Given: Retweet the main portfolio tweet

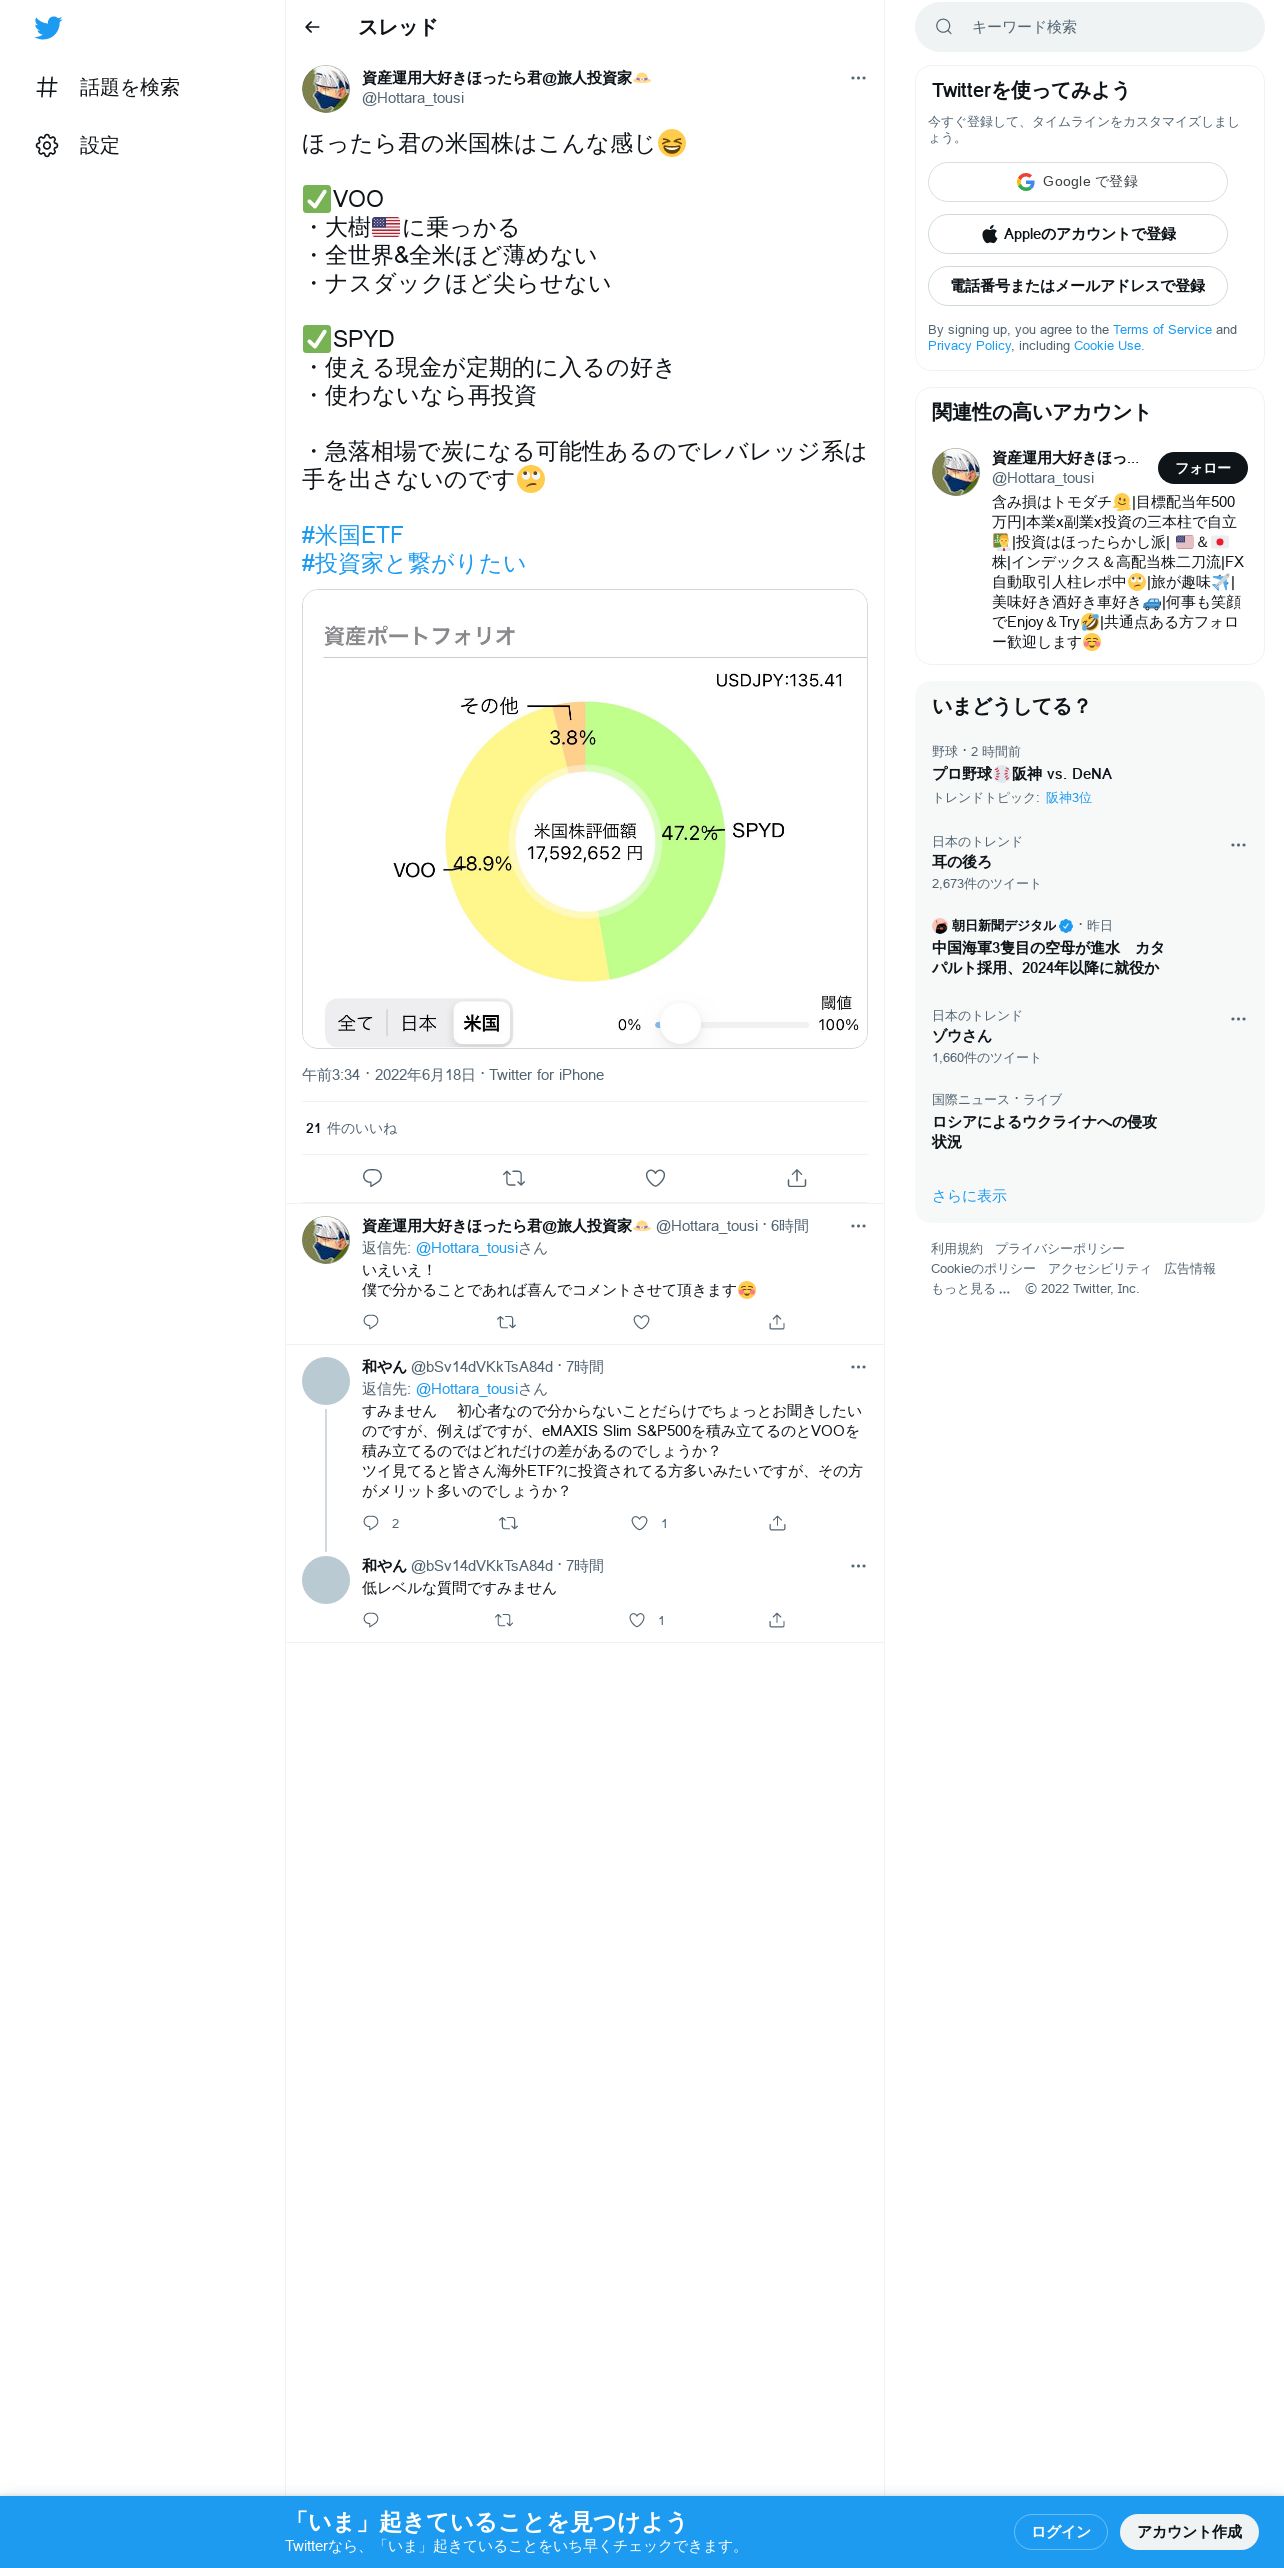Looking at the screenshot, I should click(514, 1178).
